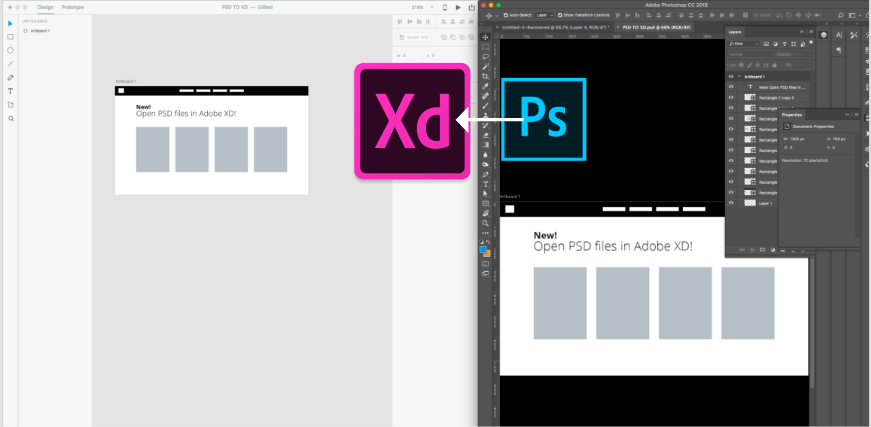Click the Layers panel fx layer style icon
The image size is (871, 427).
[752, 250]
